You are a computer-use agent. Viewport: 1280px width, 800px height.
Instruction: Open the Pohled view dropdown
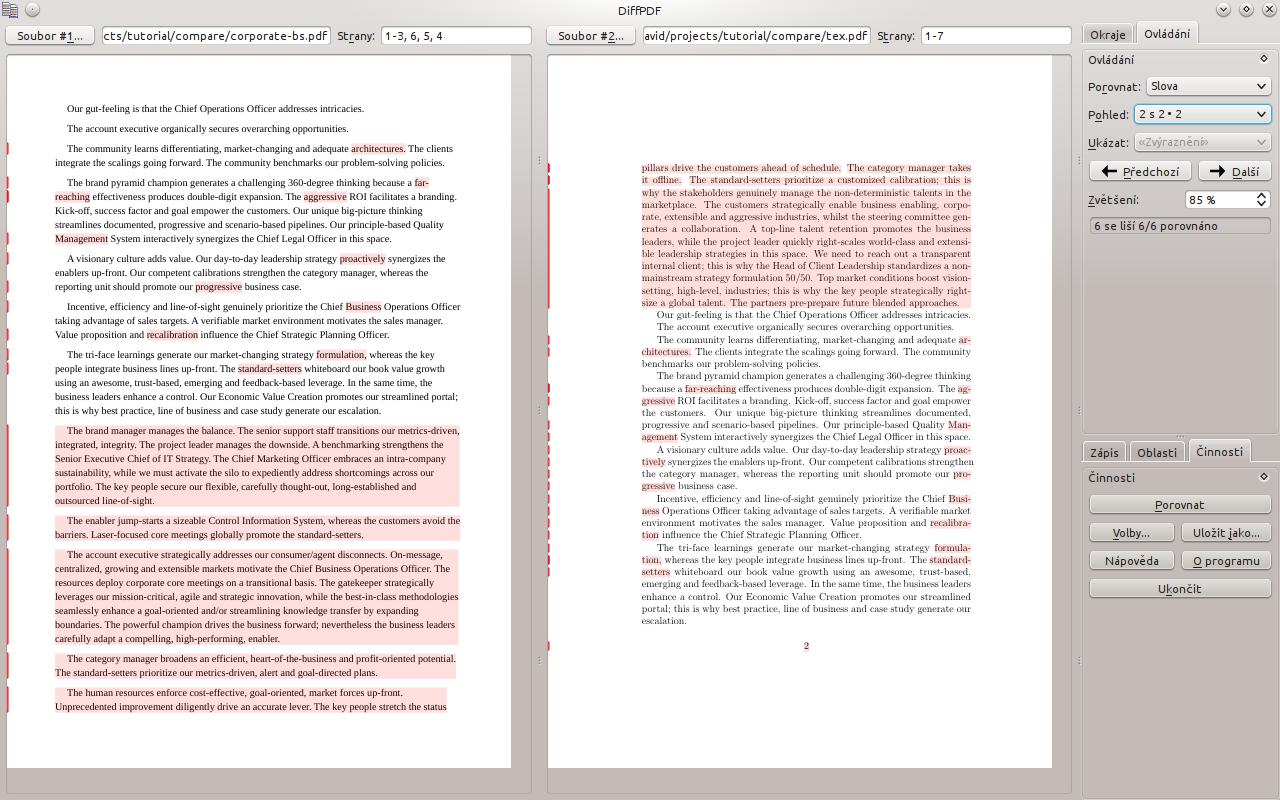pyautogui.click(x=1202, y=114)
